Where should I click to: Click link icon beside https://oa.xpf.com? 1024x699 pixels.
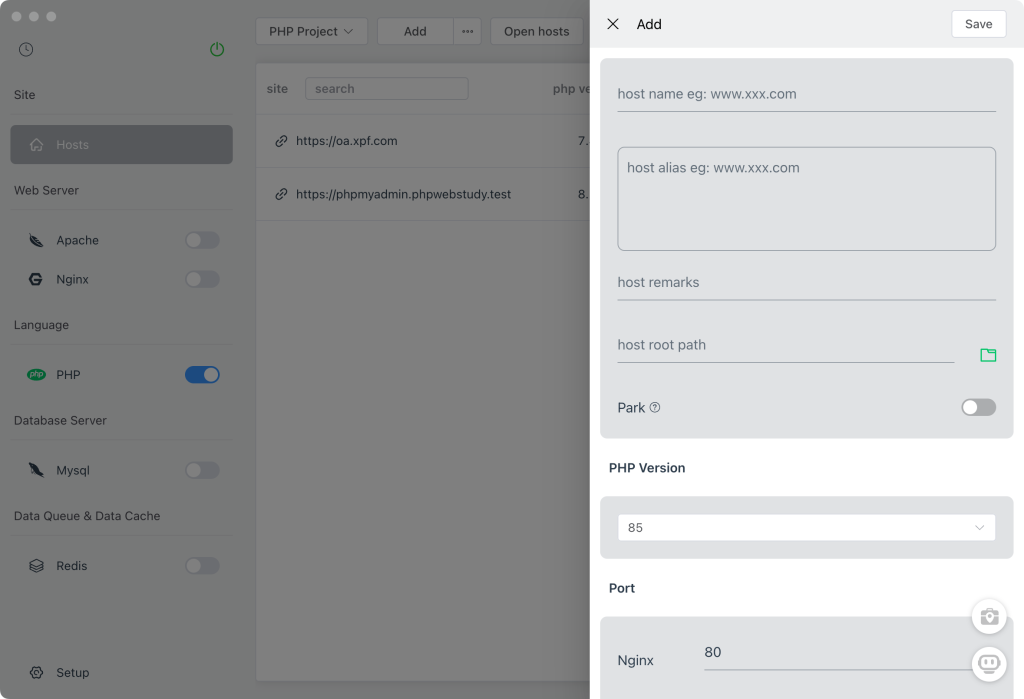[x=281, y=141]
